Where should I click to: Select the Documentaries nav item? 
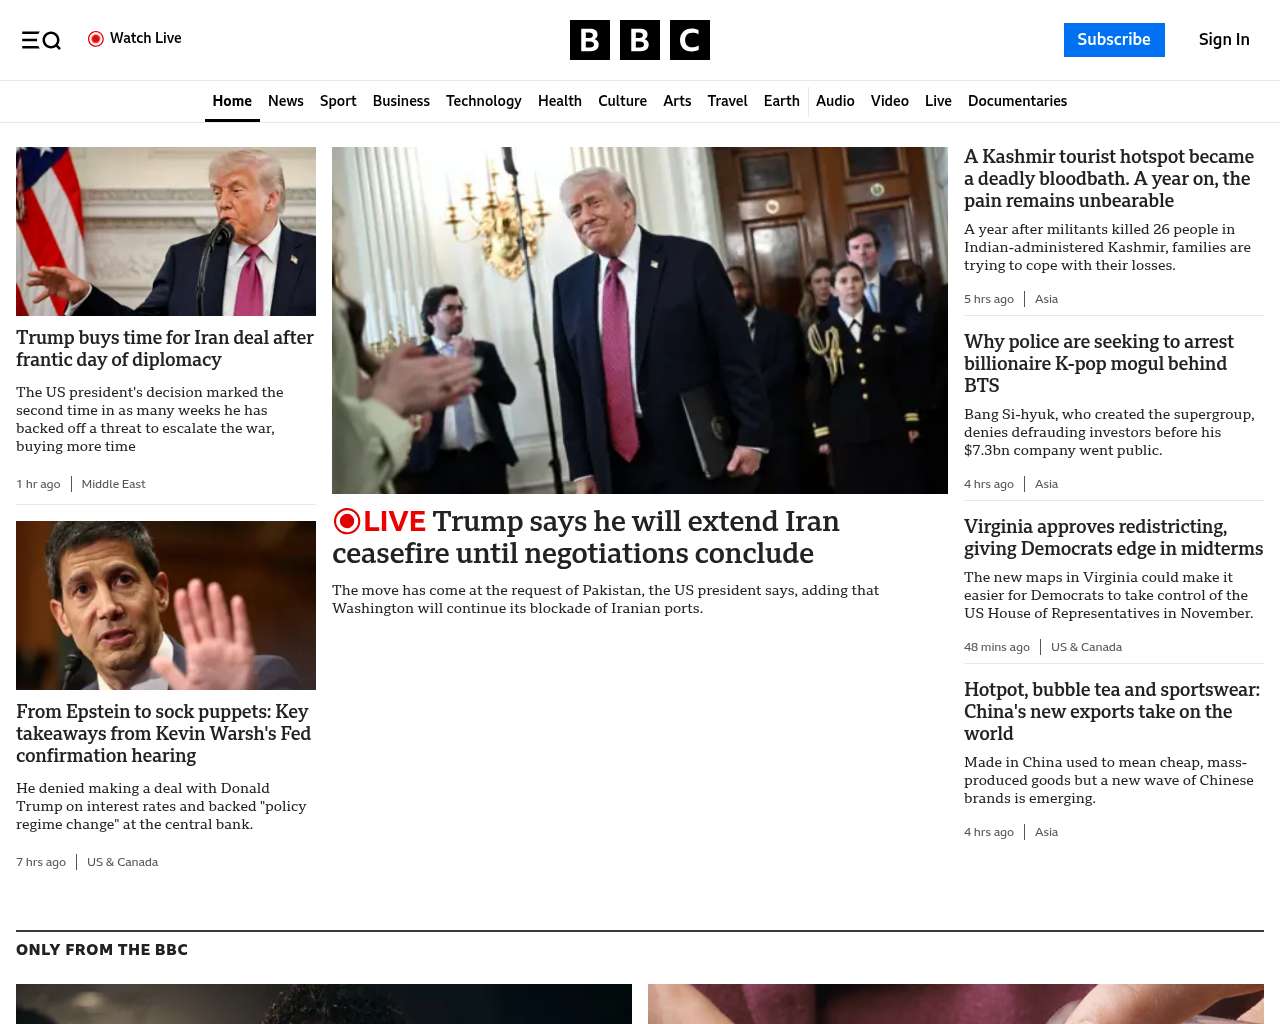pyautogui.click(x=1017, y=101)
